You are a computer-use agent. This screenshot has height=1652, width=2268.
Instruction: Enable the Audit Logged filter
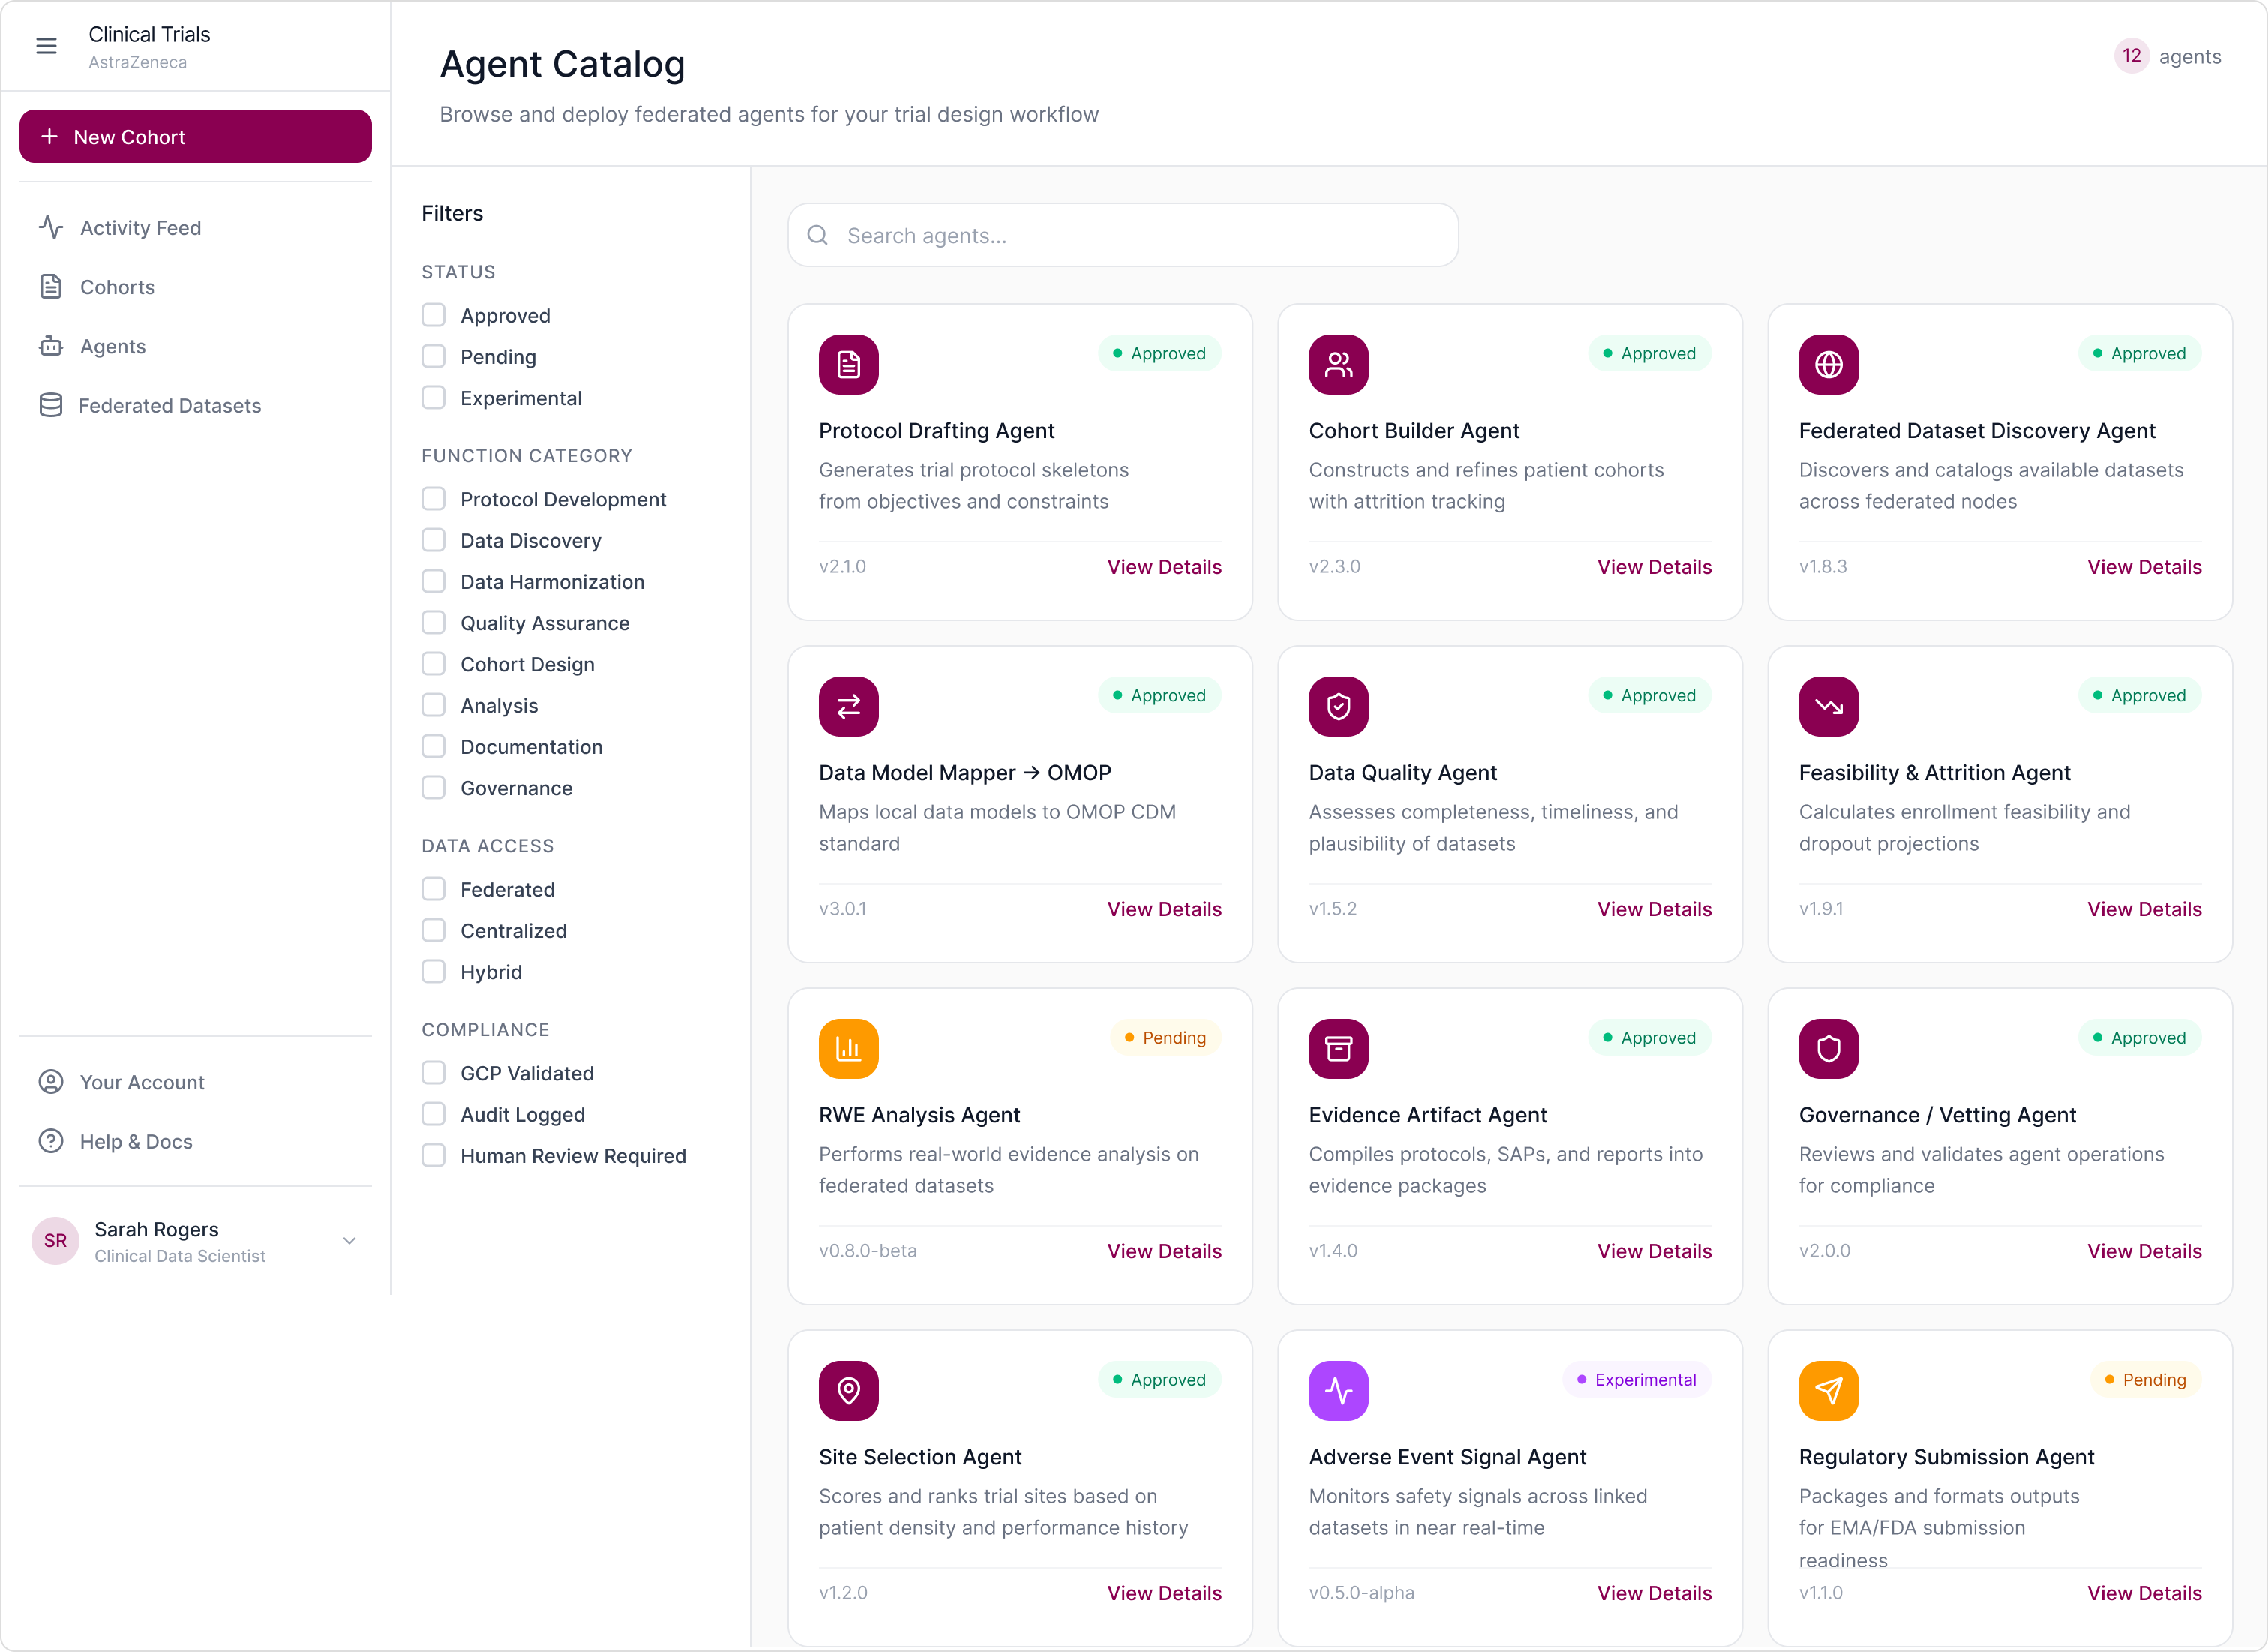tap(433, 1113)
